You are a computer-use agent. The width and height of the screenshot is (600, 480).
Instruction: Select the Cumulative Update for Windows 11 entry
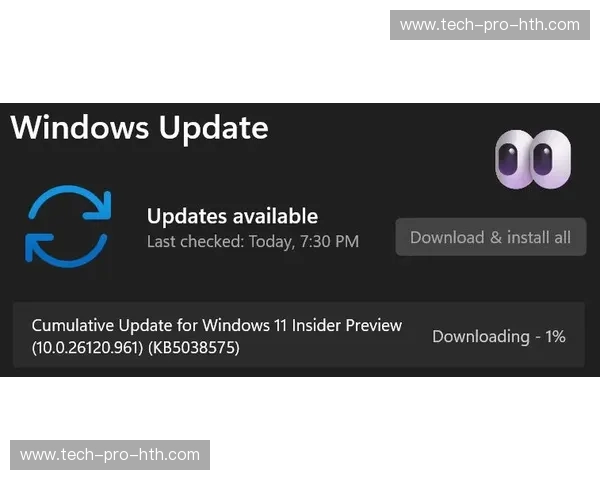[299, 335]
